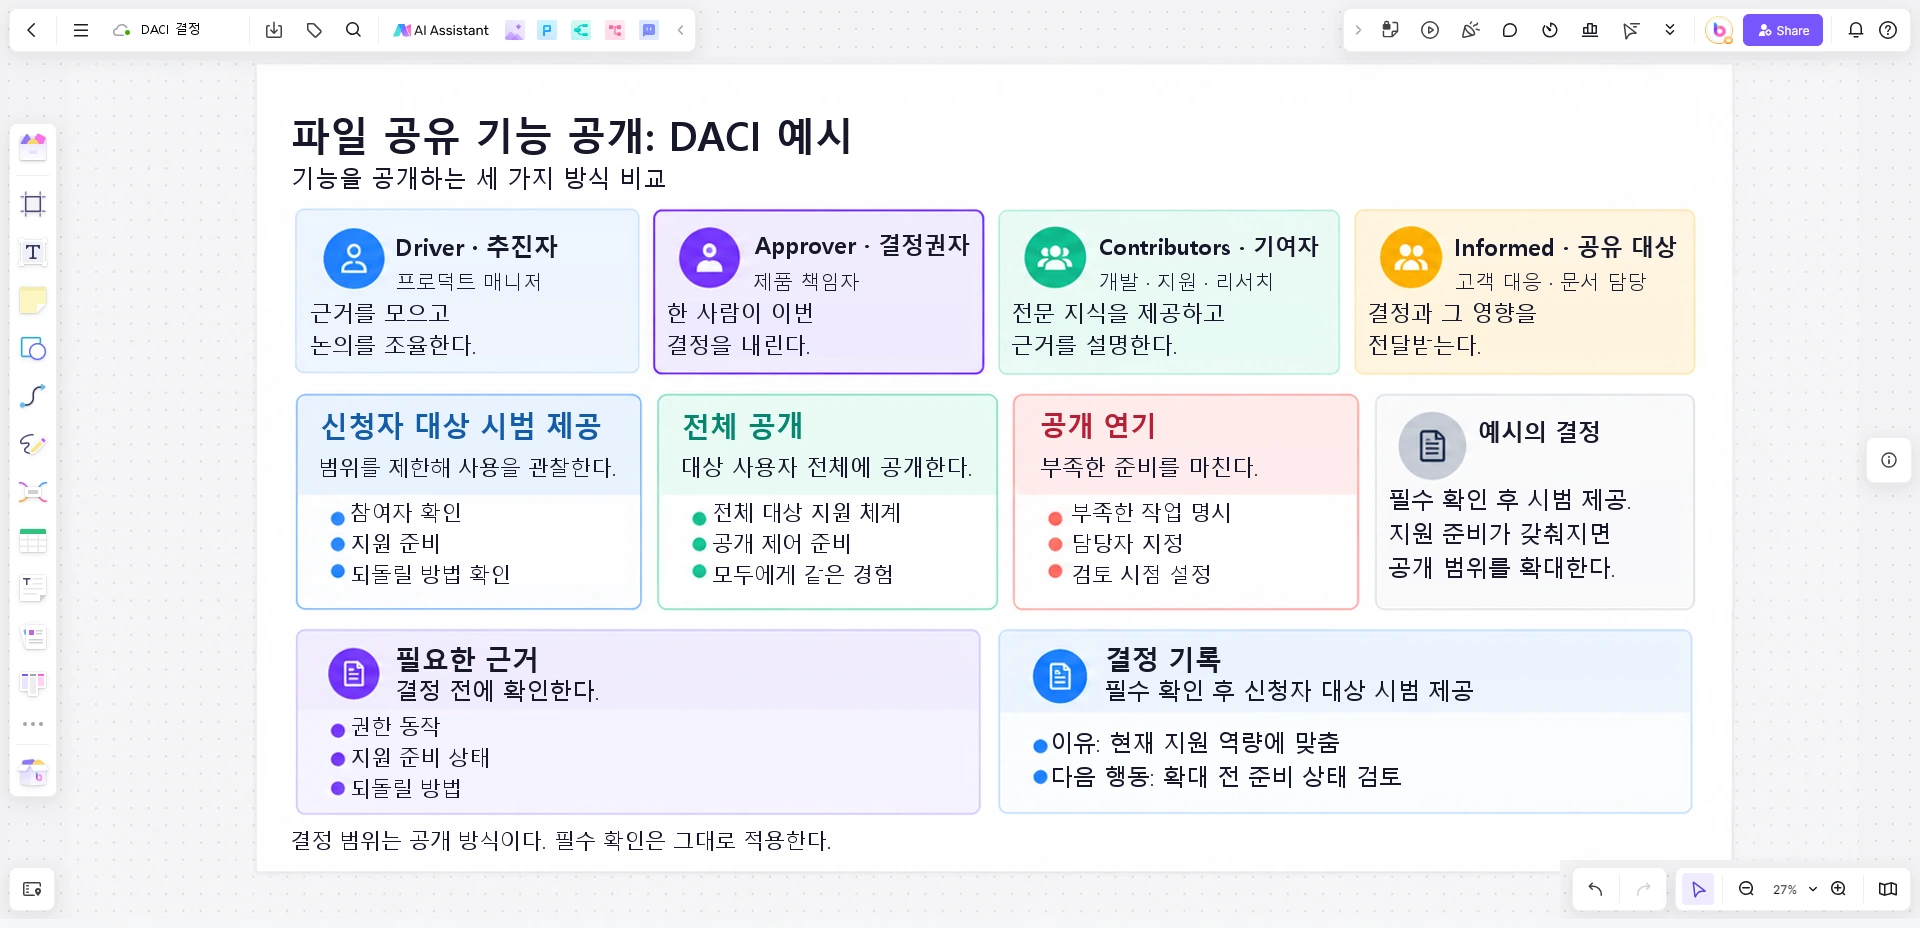Viewport: 1920px width, 928px height.
Task: Toggle the minimap book icon
Action: pyautogui.click(x=1888, y=889)
